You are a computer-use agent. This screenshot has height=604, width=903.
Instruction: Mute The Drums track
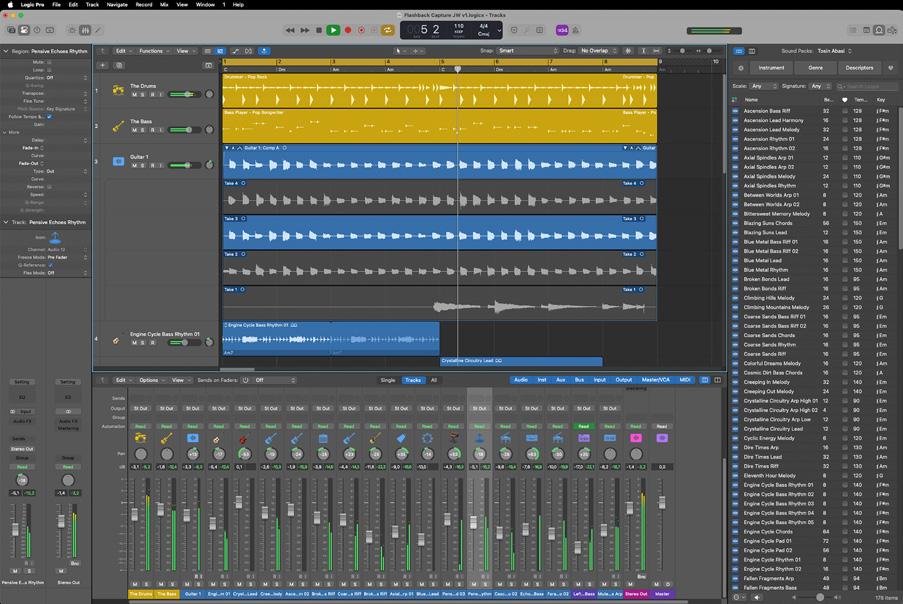pos(134,95)
